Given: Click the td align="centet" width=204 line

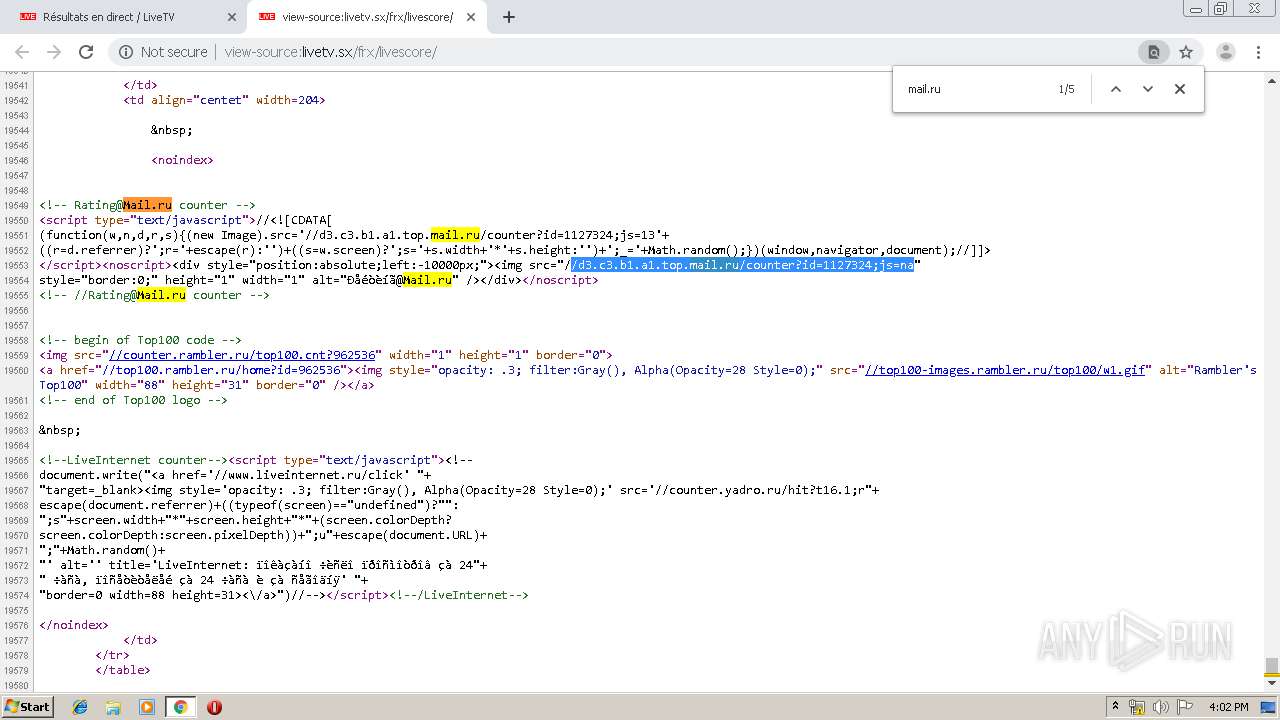Looking at the screenshot, I should click(224, 100).
